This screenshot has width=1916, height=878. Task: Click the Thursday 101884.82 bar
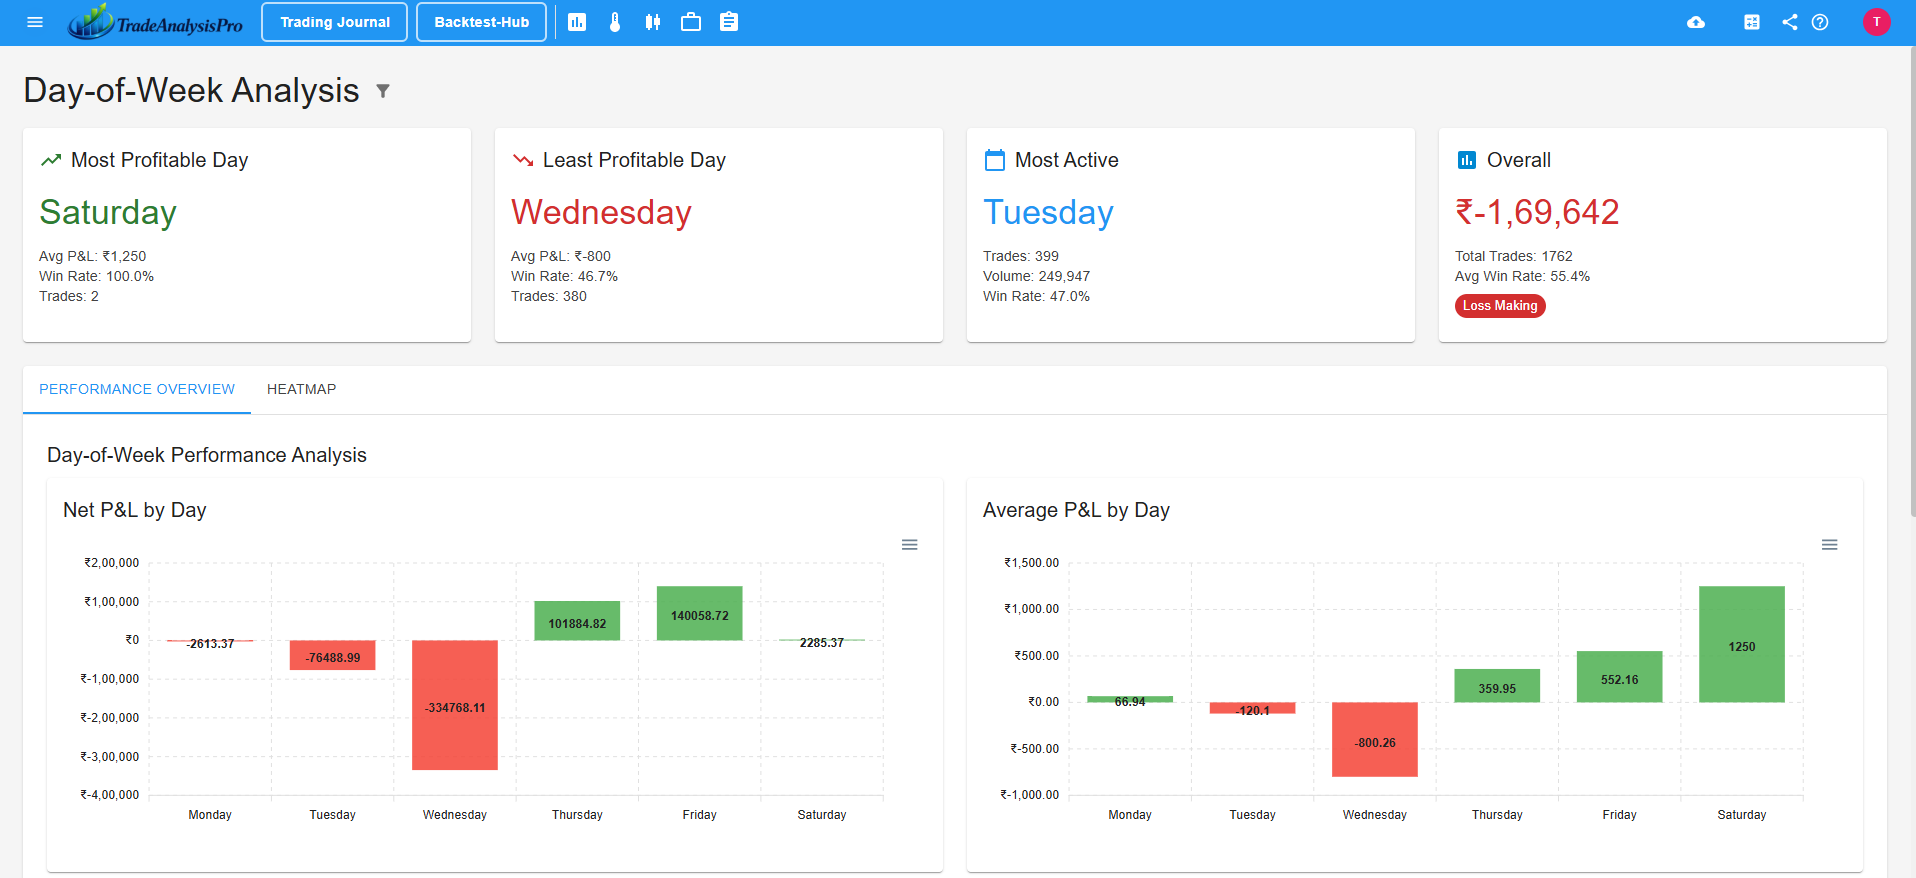pos(577,620)
